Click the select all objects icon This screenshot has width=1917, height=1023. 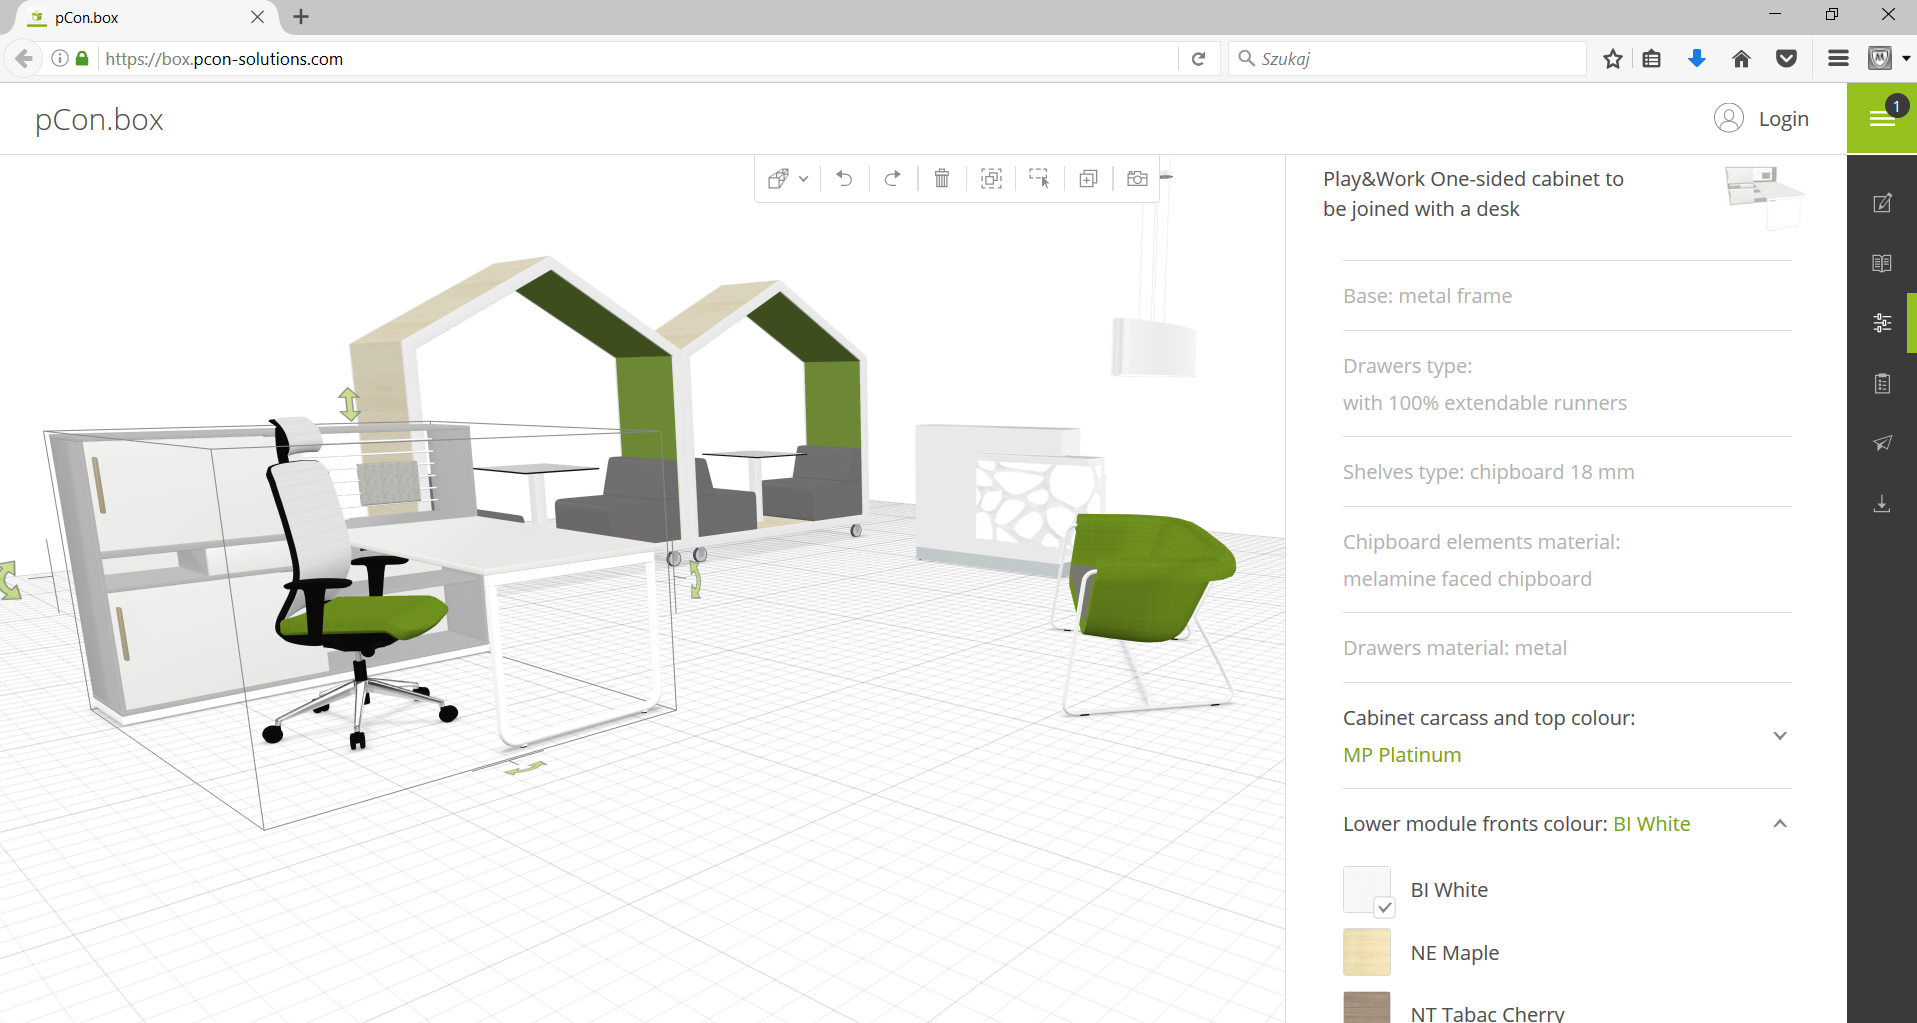(x=991, y=179)
